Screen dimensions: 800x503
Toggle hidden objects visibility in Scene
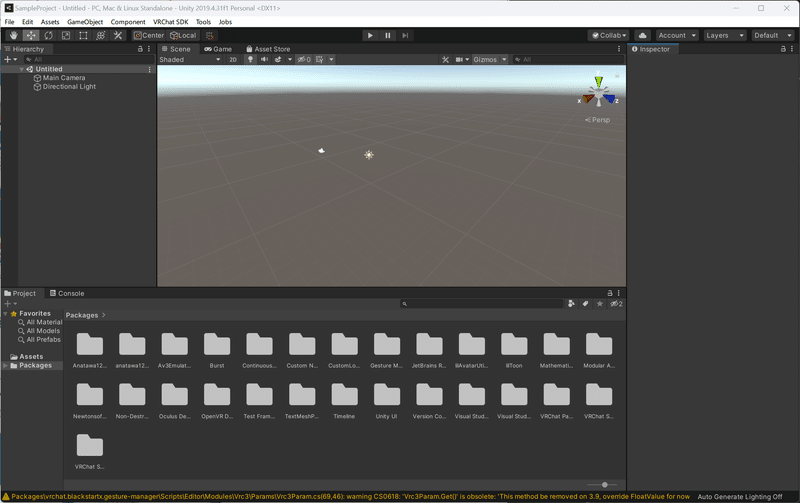(304, 60)
